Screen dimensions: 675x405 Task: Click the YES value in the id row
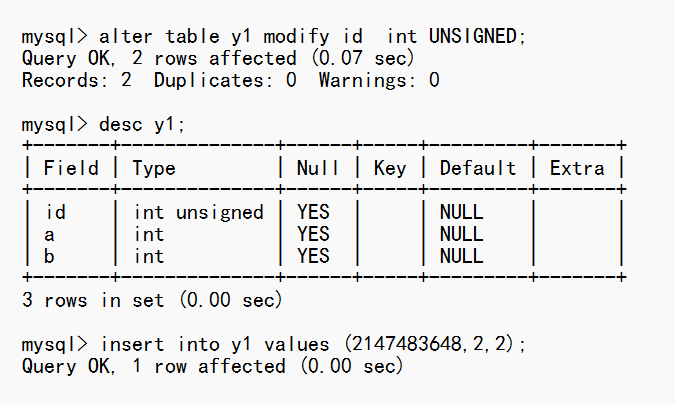click(x=313, y=212)
